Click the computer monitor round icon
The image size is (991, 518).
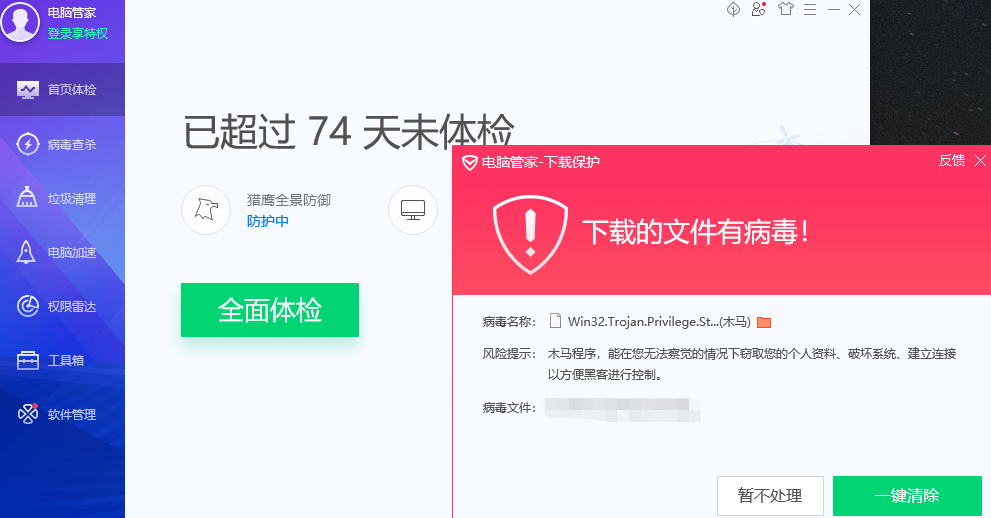[413, 210]
